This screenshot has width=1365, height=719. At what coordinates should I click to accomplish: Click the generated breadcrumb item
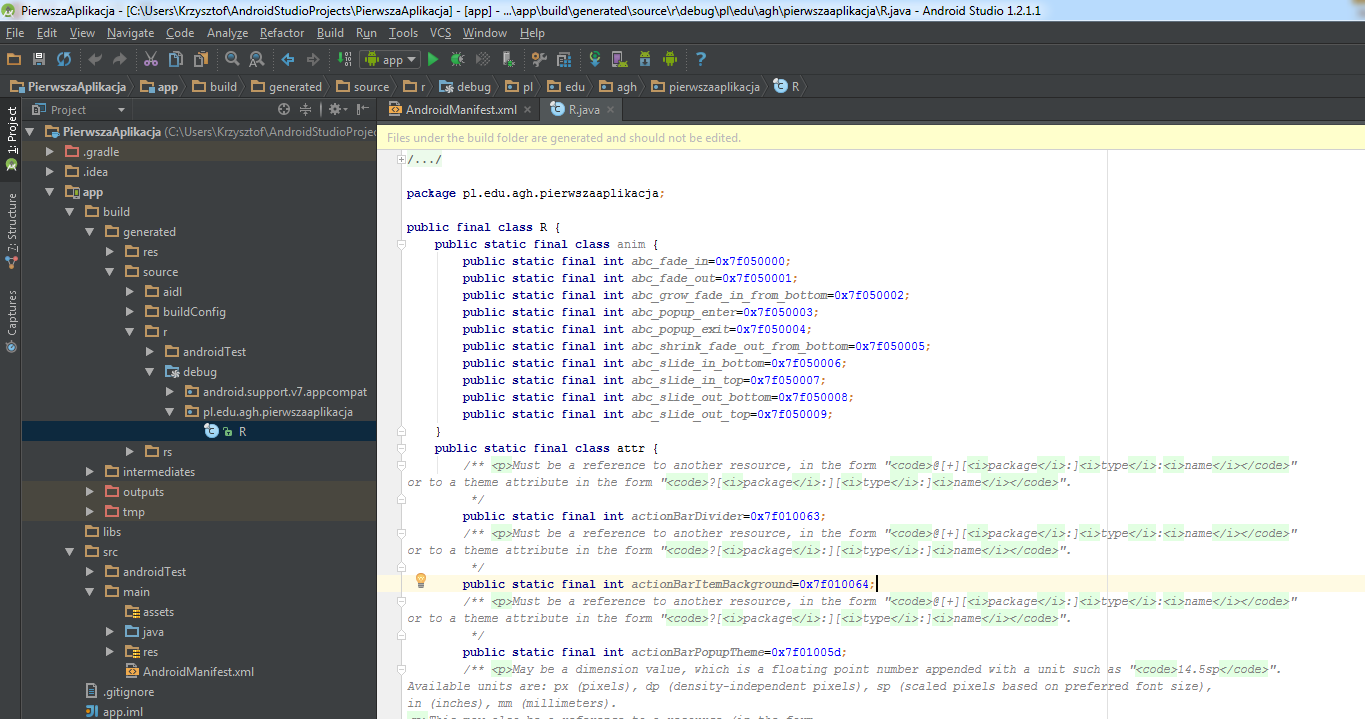[x=287, y=87]
